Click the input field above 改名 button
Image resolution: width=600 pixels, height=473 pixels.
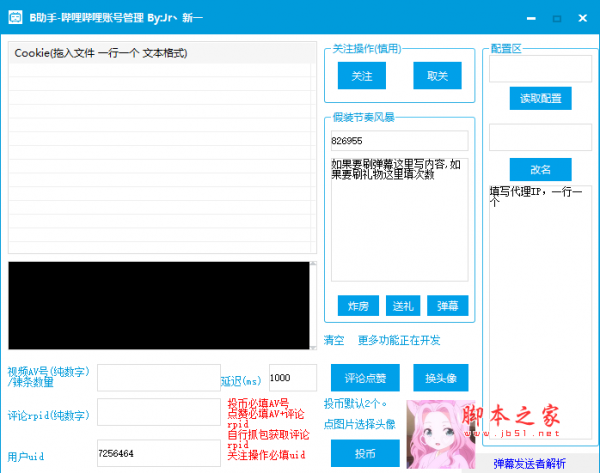[540, 137]
